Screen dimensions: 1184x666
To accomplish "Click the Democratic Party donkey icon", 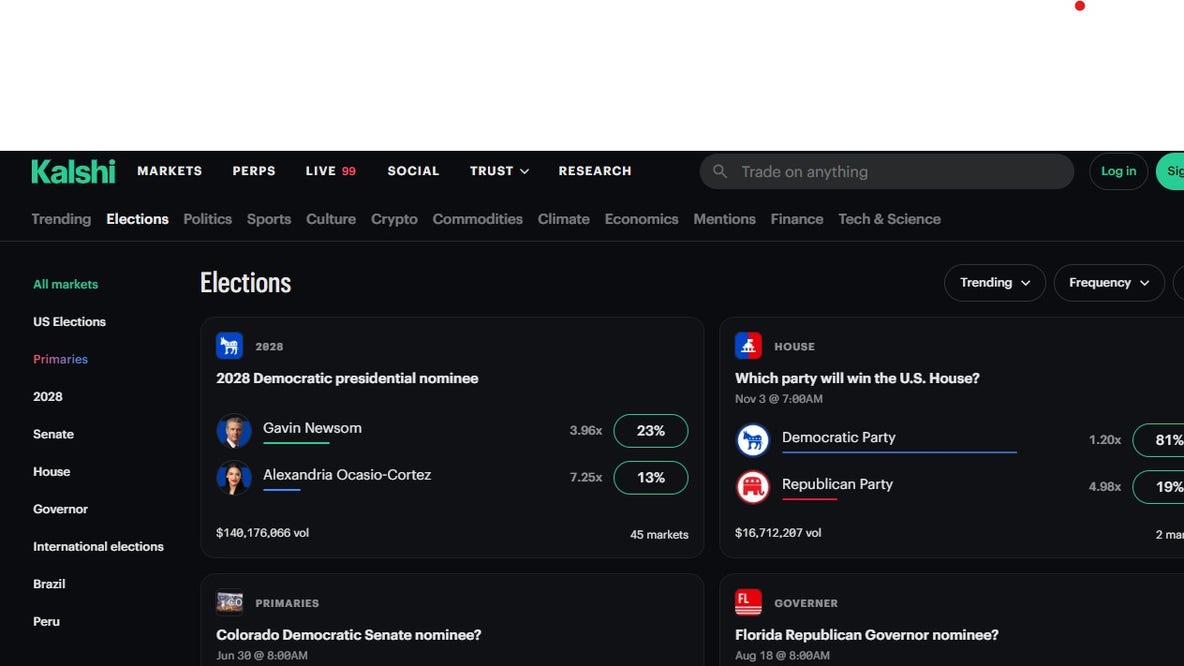I will point(753,440).
